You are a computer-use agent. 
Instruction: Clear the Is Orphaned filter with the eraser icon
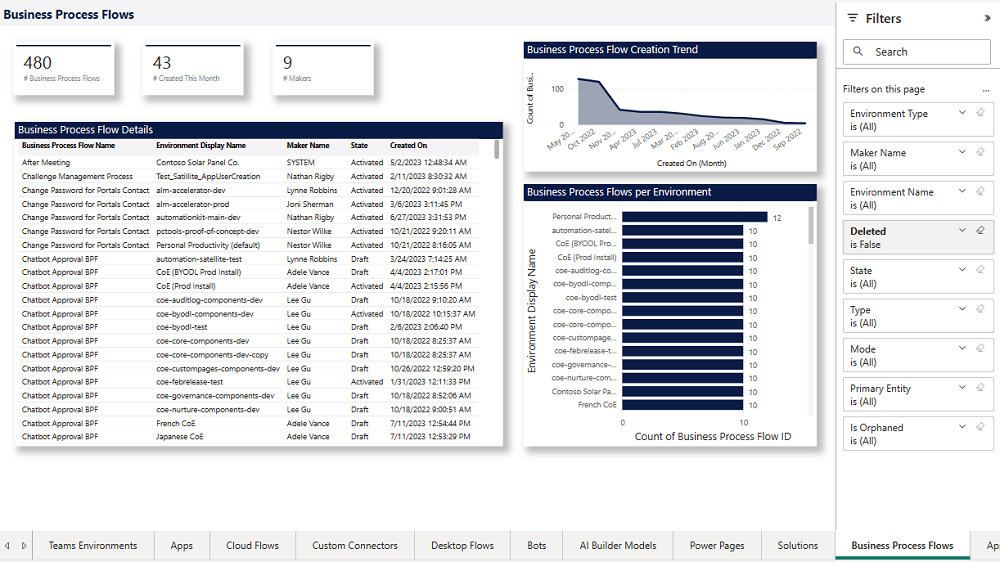[980, 427]
